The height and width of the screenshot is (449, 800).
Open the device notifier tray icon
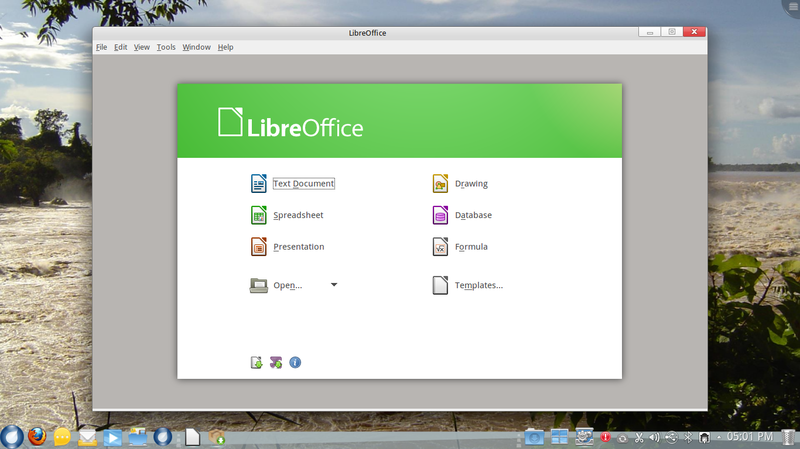click(x=705, y=437)
